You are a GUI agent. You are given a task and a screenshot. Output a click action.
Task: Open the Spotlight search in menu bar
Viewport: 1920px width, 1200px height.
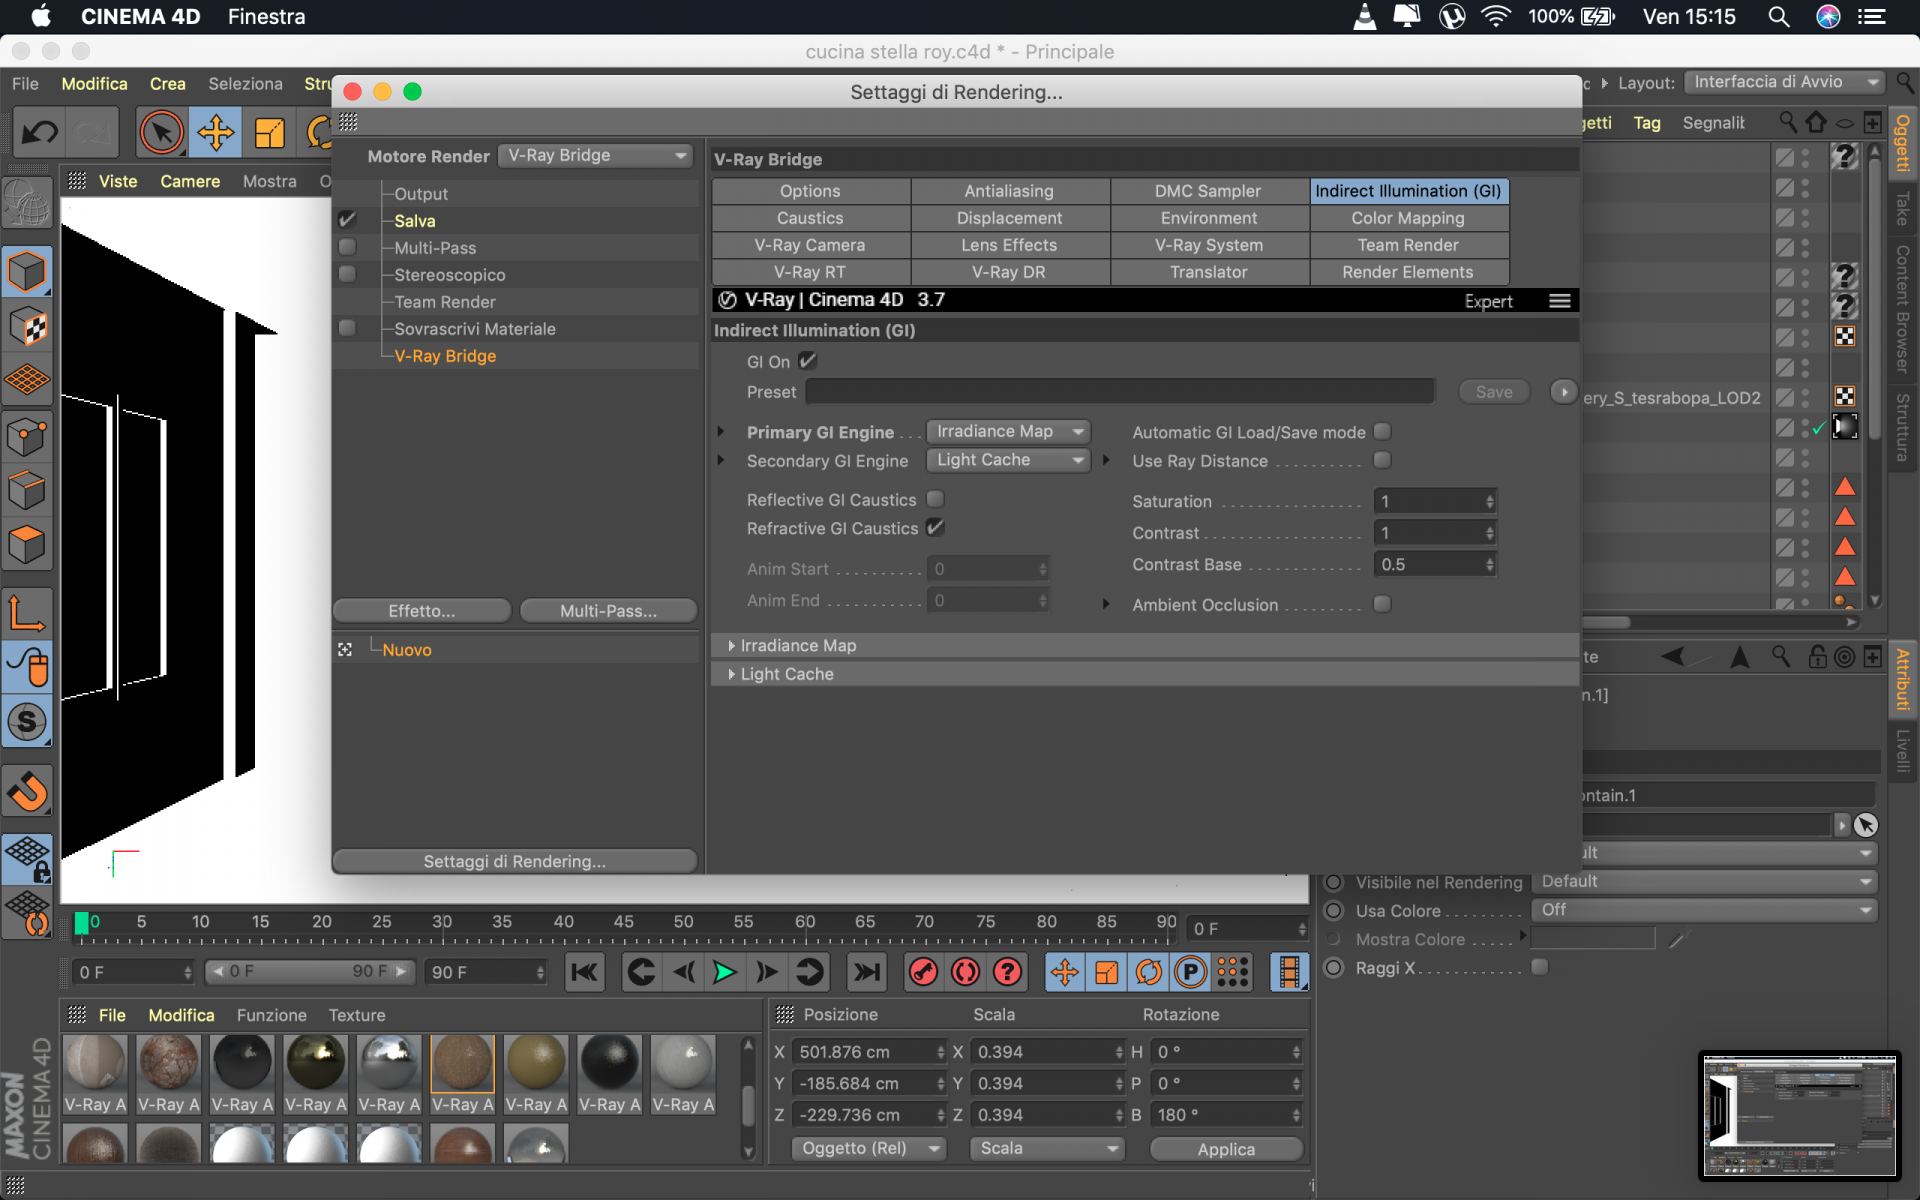1778,17
